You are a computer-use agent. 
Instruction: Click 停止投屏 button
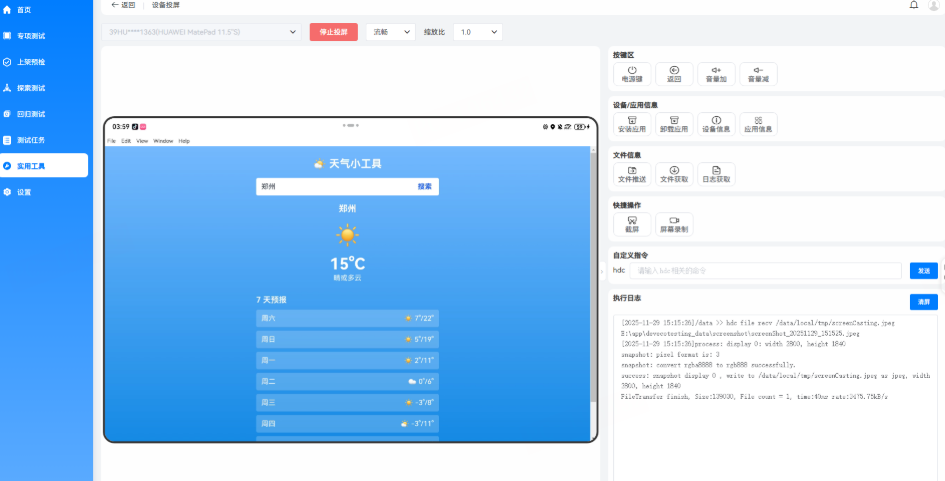[x=333, y=32]
